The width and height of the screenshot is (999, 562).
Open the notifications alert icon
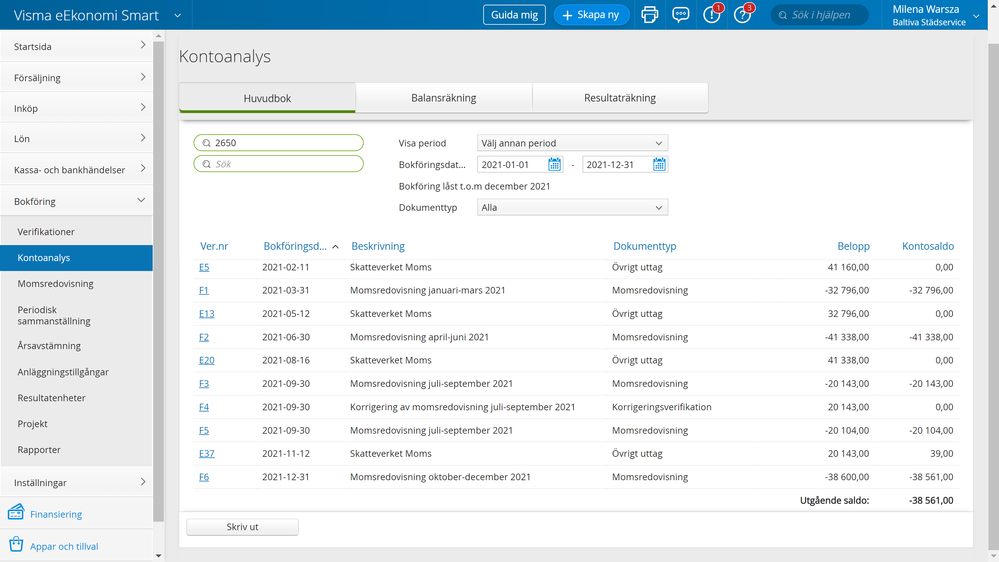[712, 14]
